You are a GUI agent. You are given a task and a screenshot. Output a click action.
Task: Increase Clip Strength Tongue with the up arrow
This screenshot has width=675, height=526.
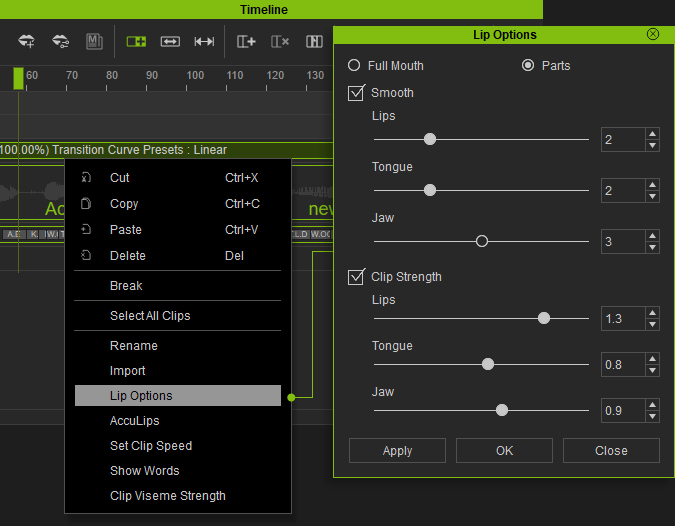point(652,359)
